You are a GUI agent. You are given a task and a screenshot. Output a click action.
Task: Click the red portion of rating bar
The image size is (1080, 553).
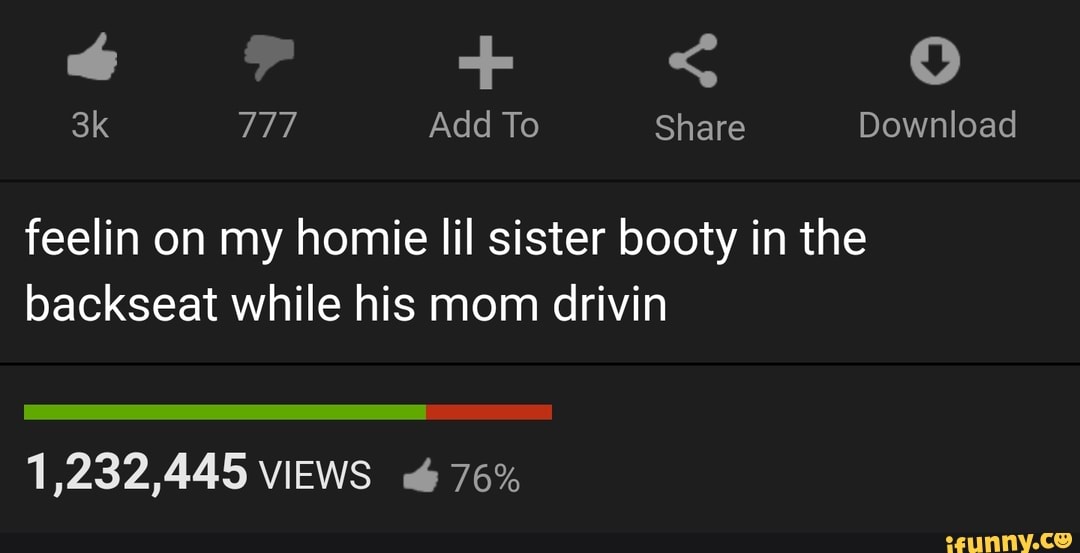tap(489, 412)
